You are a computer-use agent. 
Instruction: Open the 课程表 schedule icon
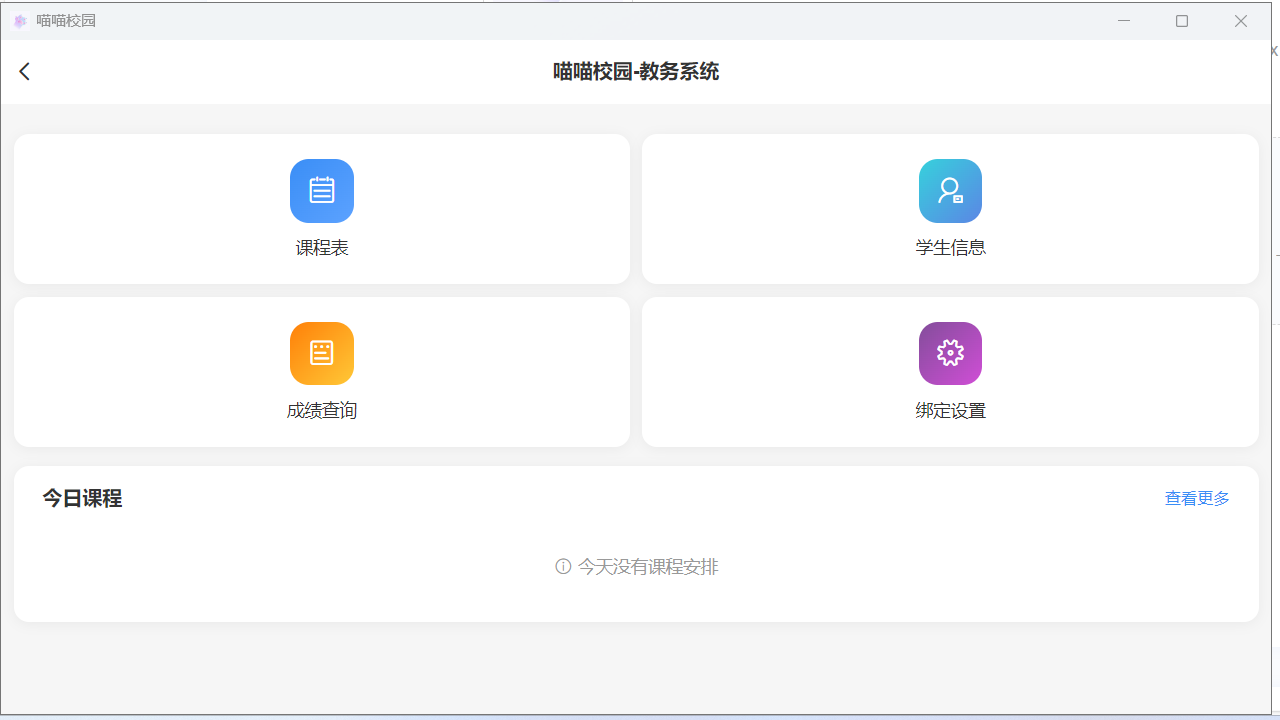(322, 191)
